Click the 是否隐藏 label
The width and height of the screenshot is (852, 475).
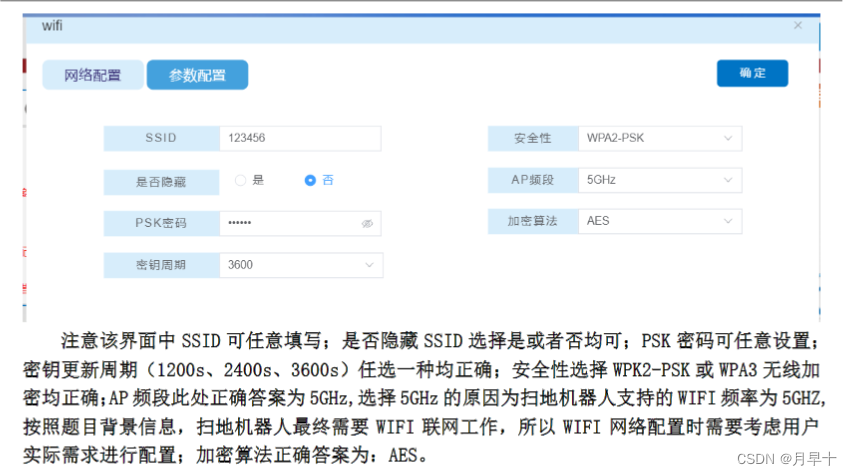161,182
